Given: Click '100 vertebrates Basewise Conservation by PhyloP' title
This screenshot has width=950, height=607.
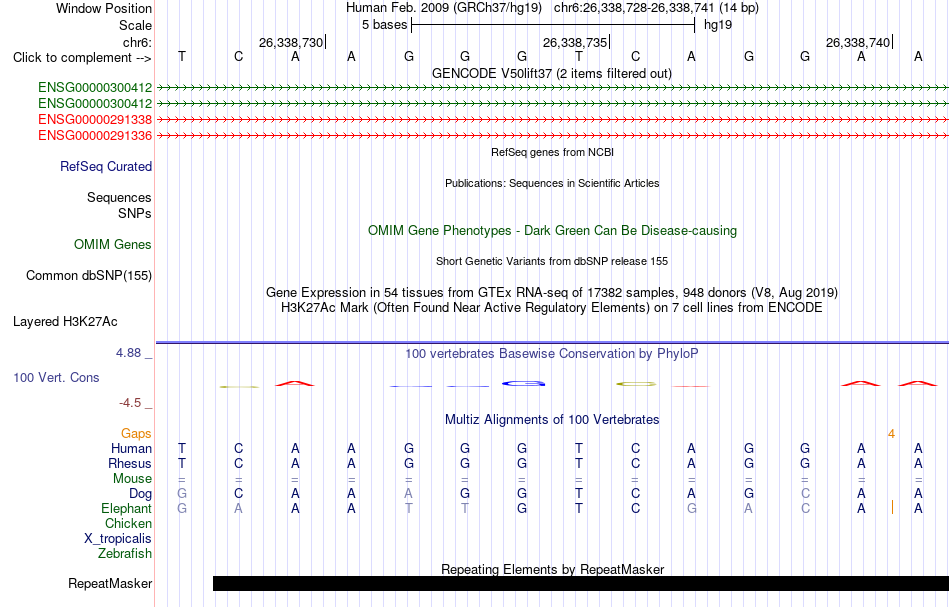Looking at the screenshot, I should click(552, 354).
